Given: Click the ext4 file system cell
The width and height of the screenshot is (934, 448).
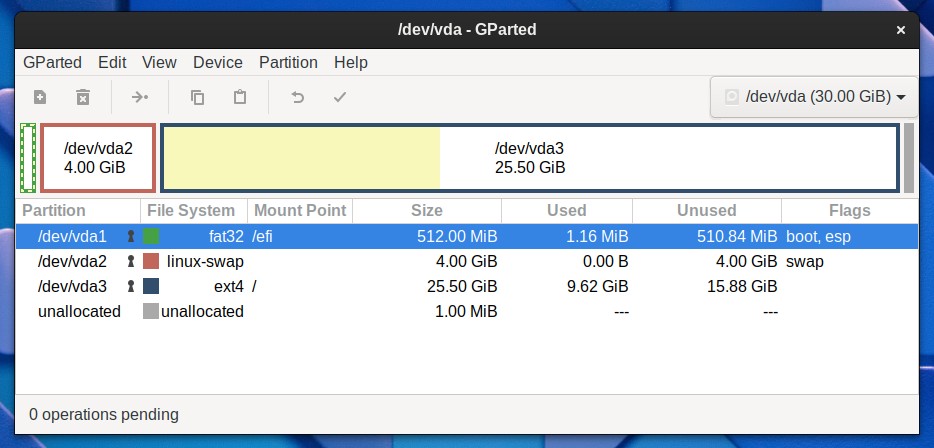Looking at the screenshot, I should click(x=229, y=287).
